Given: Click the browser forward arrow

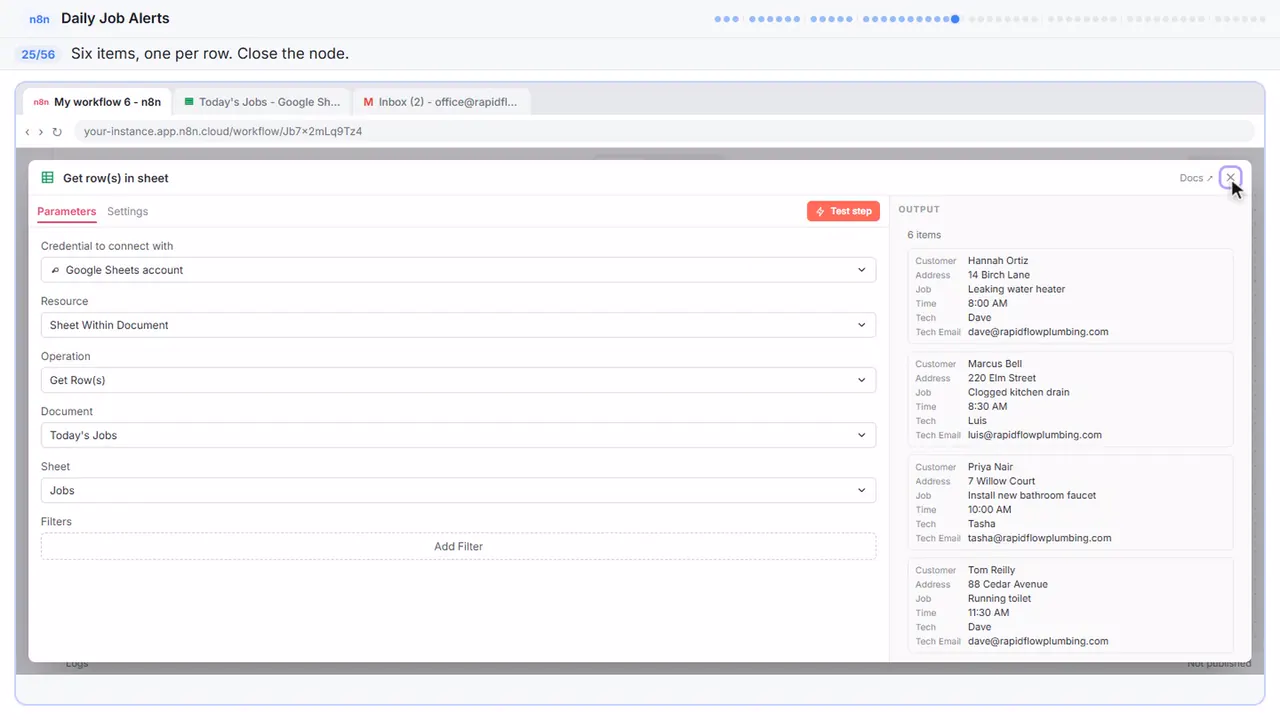Looking at the screenshot, I should (x=41, y=131).
